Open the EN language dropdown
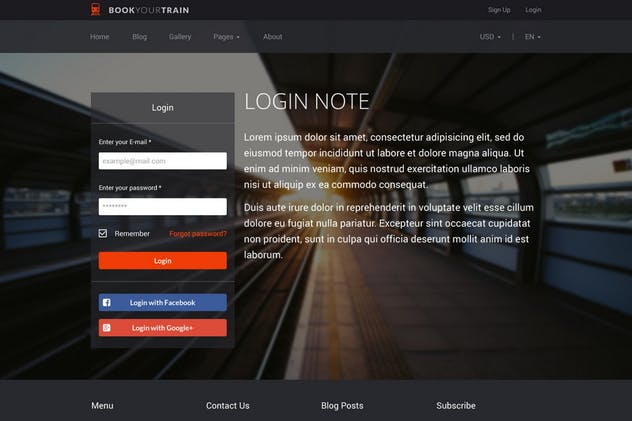Screen dimensions: 632x421 pyautogui.click(x=532, y=37)
